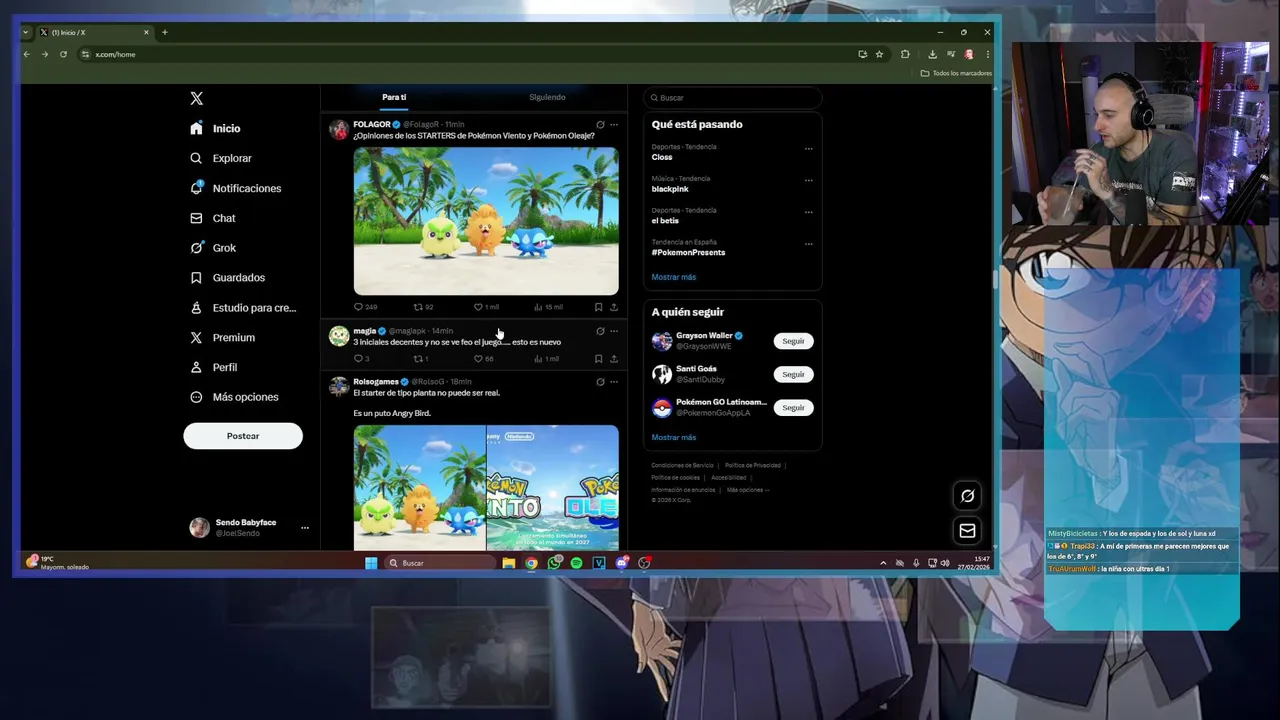The image size is (1280, 720).
Task: Open Grok in the sidebar
Action: (x=213, y=248)
